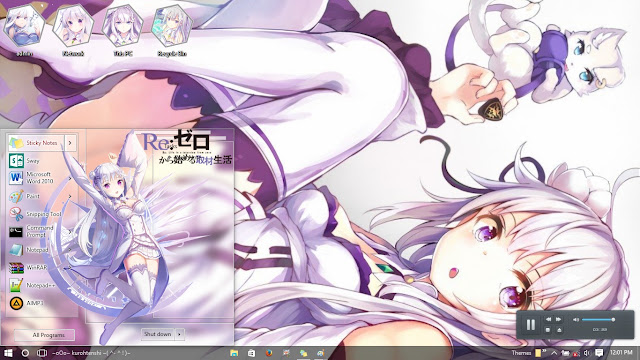Expand the Notepad jump list arrow
Image resolution: width=640 pixels, height=360 pixels.
(x=70, y=249)
